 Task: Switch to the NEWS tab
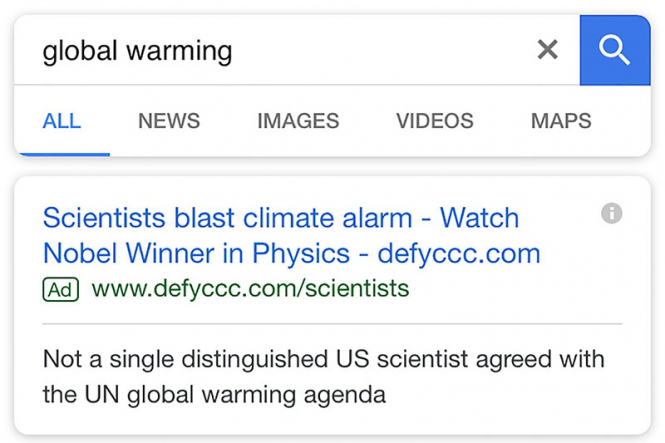[169, 122]
